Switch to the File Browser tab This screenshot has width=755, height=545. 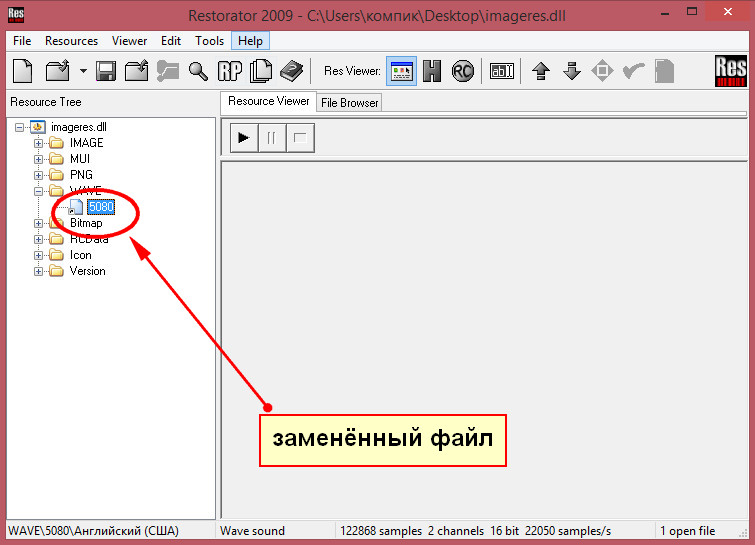349,103
